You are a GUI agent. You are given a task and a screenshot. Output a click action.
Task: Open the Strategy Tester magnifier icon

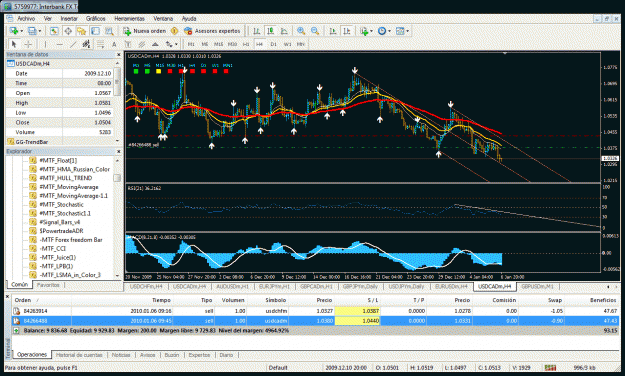pos(108,31)
